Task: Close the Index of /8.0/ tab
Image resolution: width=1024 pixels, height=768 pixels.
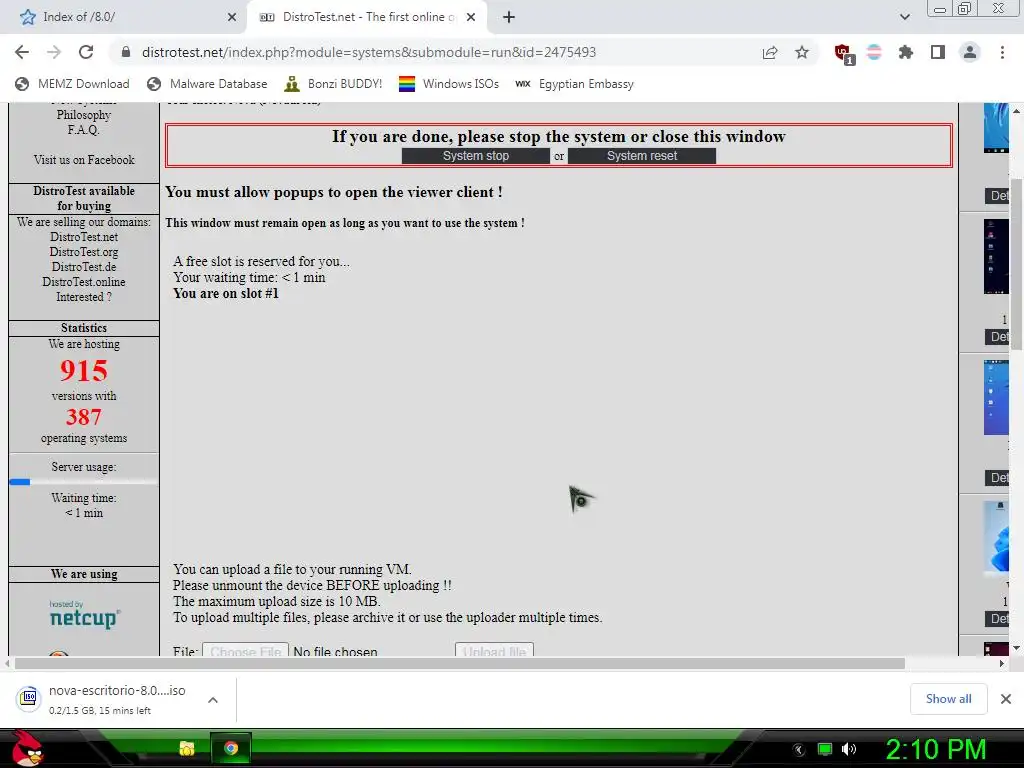Action: tap(232, 17)
